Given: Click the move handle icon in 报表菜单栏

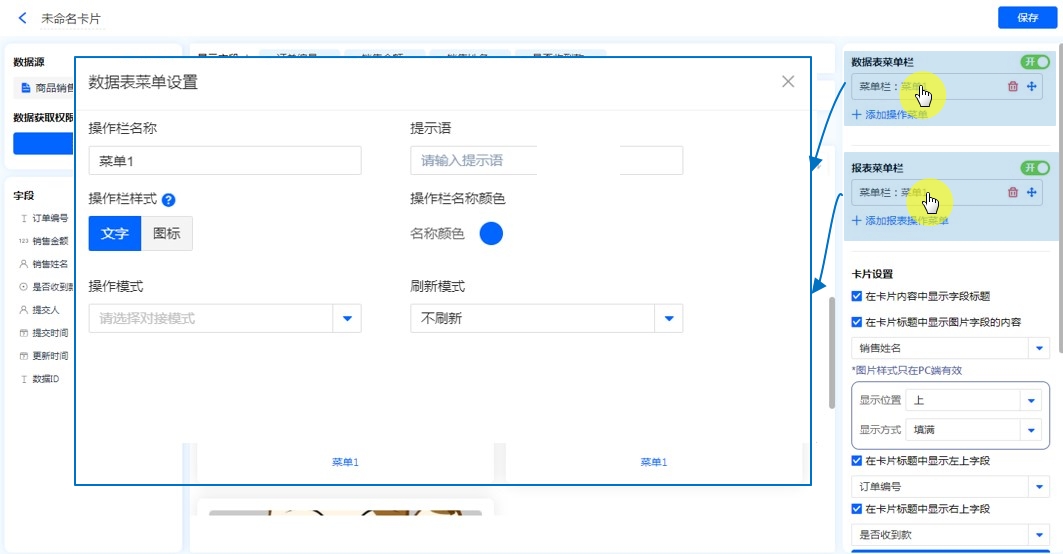Looking at the screenshot, I should [1032, 192].
